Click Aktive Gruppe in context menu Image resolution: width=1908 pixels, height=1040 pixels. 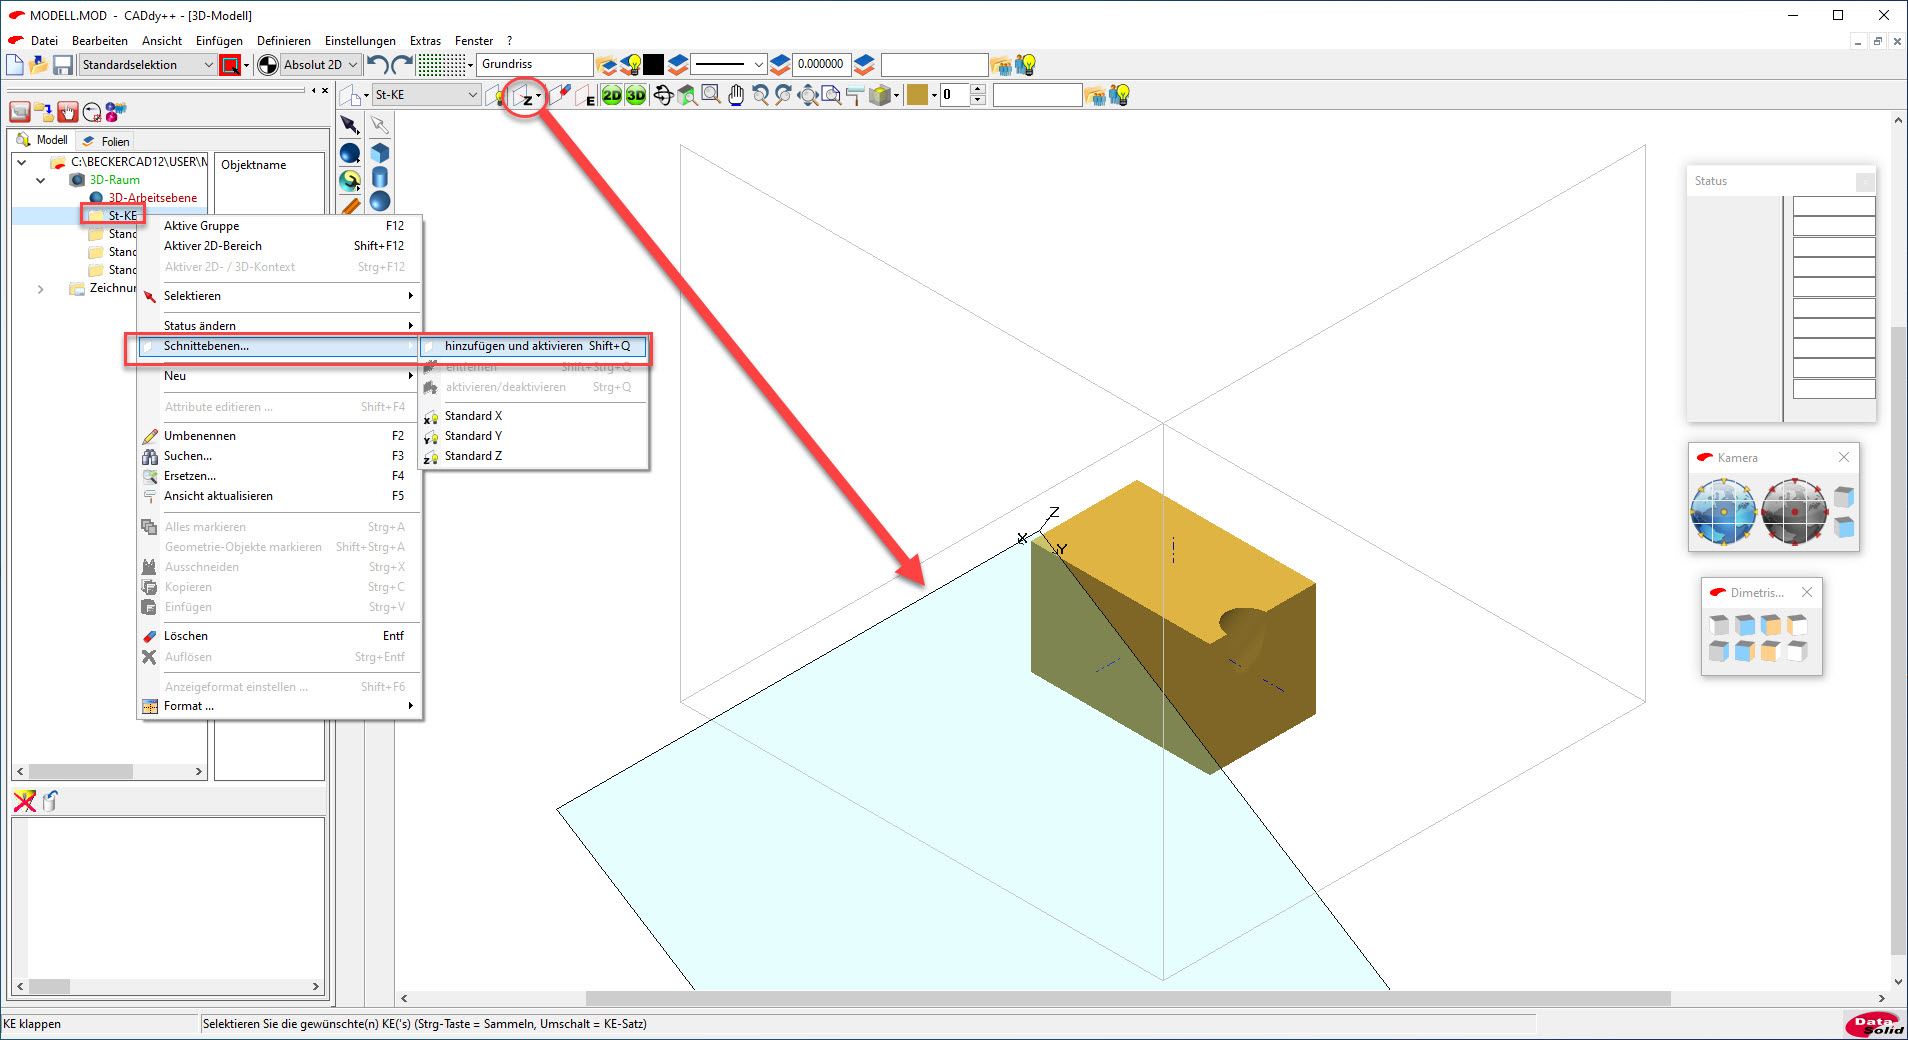279,226
